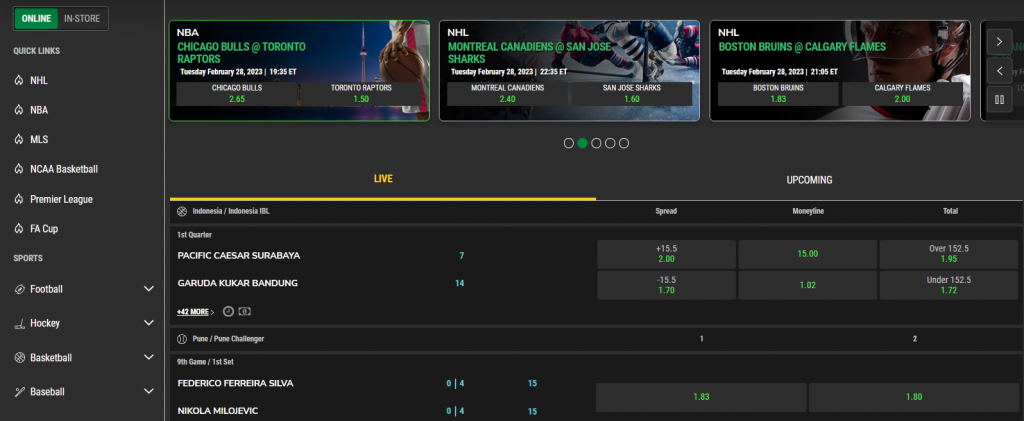Open Chicago Bulls @ Toronto Raptors card
Viewport: 1024px width, 421px height.
pyautogui.click(x=299, y=70)
